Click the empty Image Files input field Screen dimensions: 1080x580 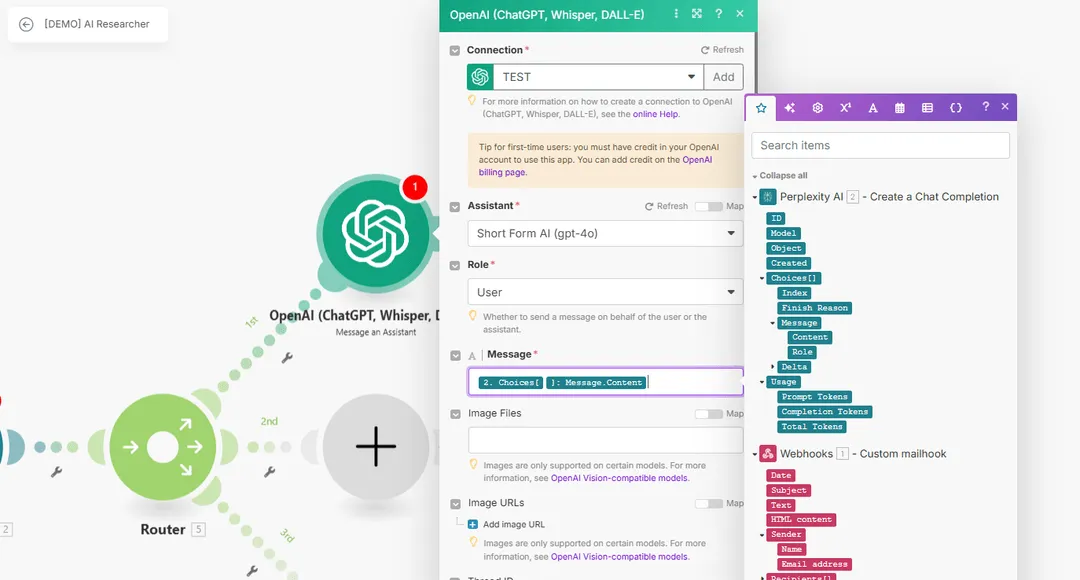click(x=605, y=440)
